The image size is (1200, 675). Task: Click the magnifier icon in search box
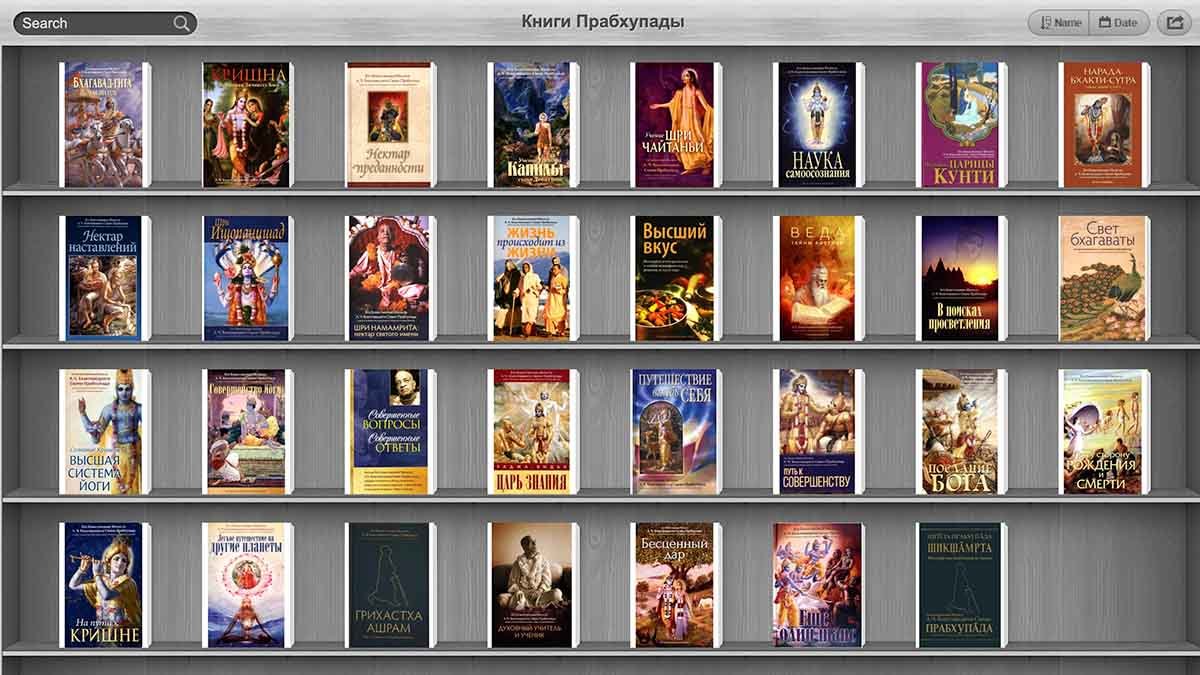(182, 23)
